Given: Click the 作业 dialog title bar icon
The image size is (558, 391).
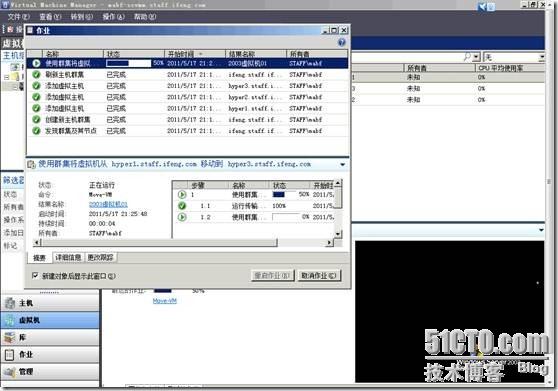Looking at the screenshot, I should [30, 31].
